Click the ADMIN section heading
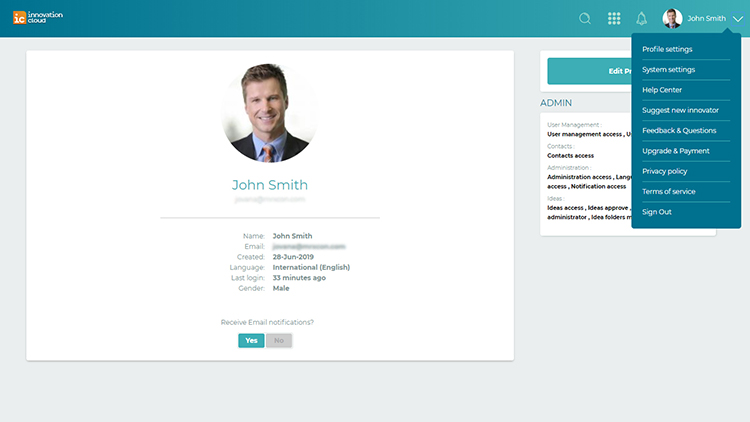 point(556,103)
